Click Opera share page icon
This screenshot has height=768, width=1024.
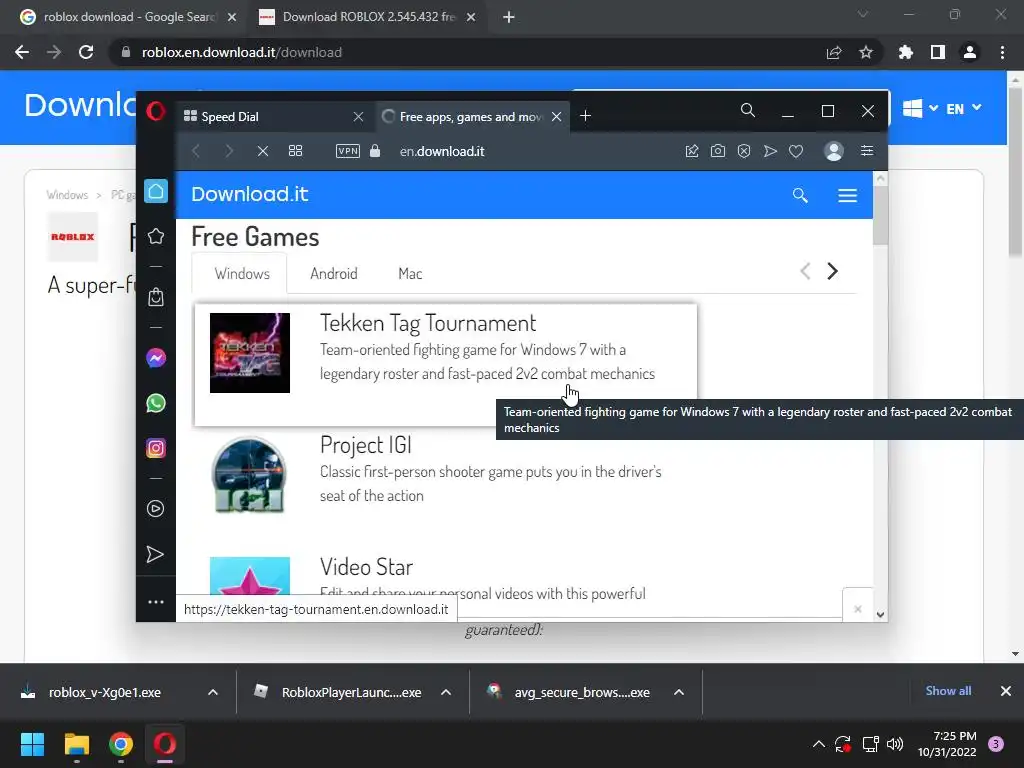pyautogui.click(x=692, y=151)
